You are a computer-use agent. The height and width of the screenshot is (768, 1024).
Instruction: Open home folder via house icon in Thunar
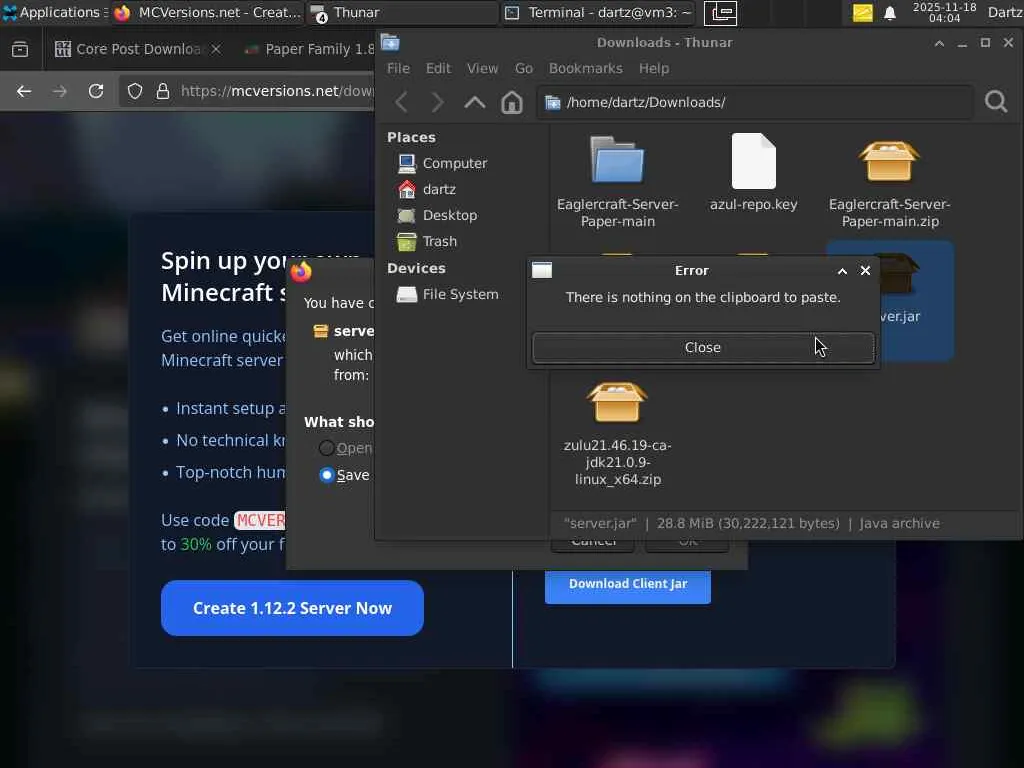tap(512, 103)
